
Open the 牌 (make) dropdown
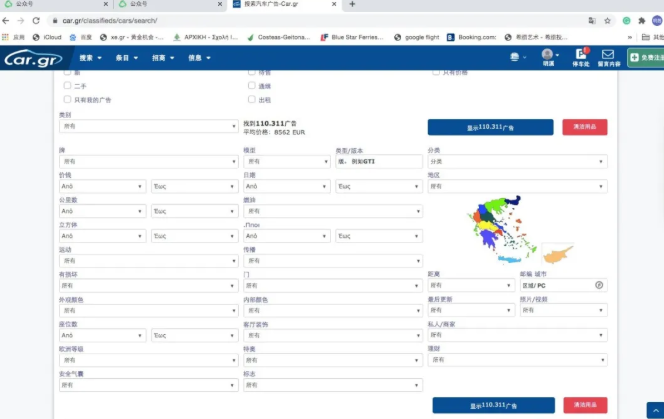pyautogui.click(x=147, y=161)
